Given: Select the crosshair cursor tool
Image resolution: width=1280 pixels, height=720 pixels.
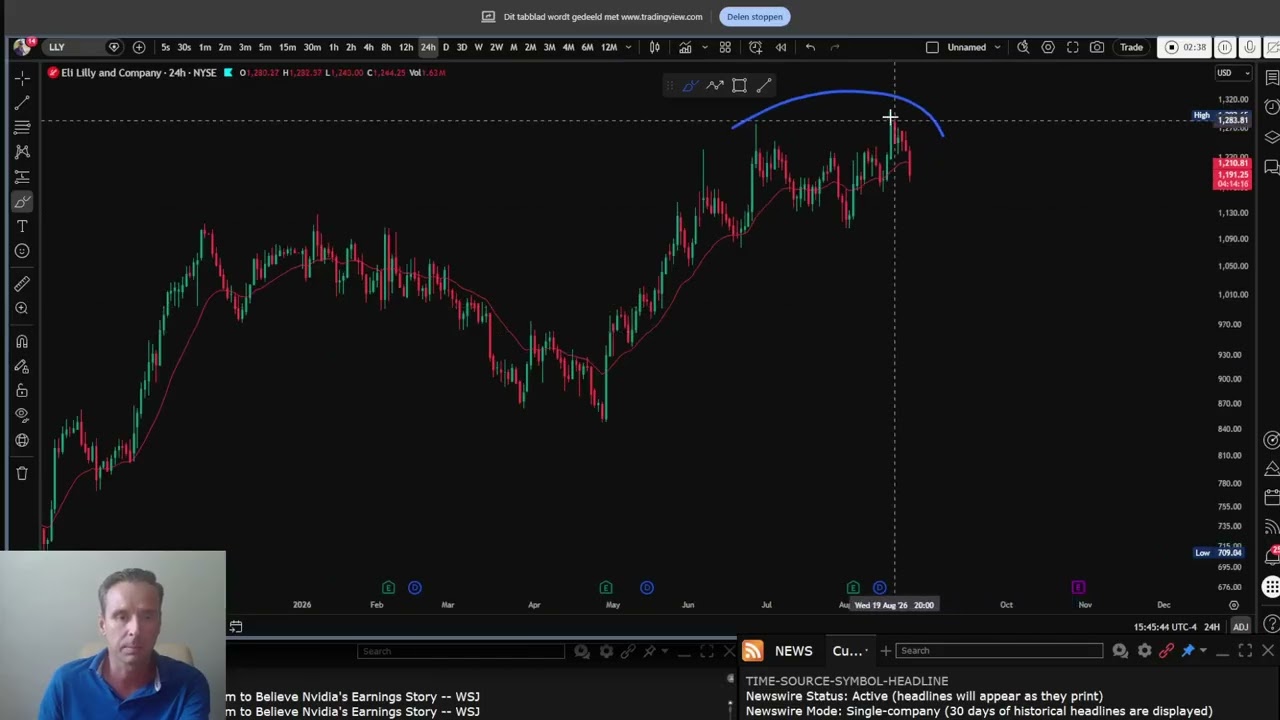Looking at the screenshot, I should [22, 78].
